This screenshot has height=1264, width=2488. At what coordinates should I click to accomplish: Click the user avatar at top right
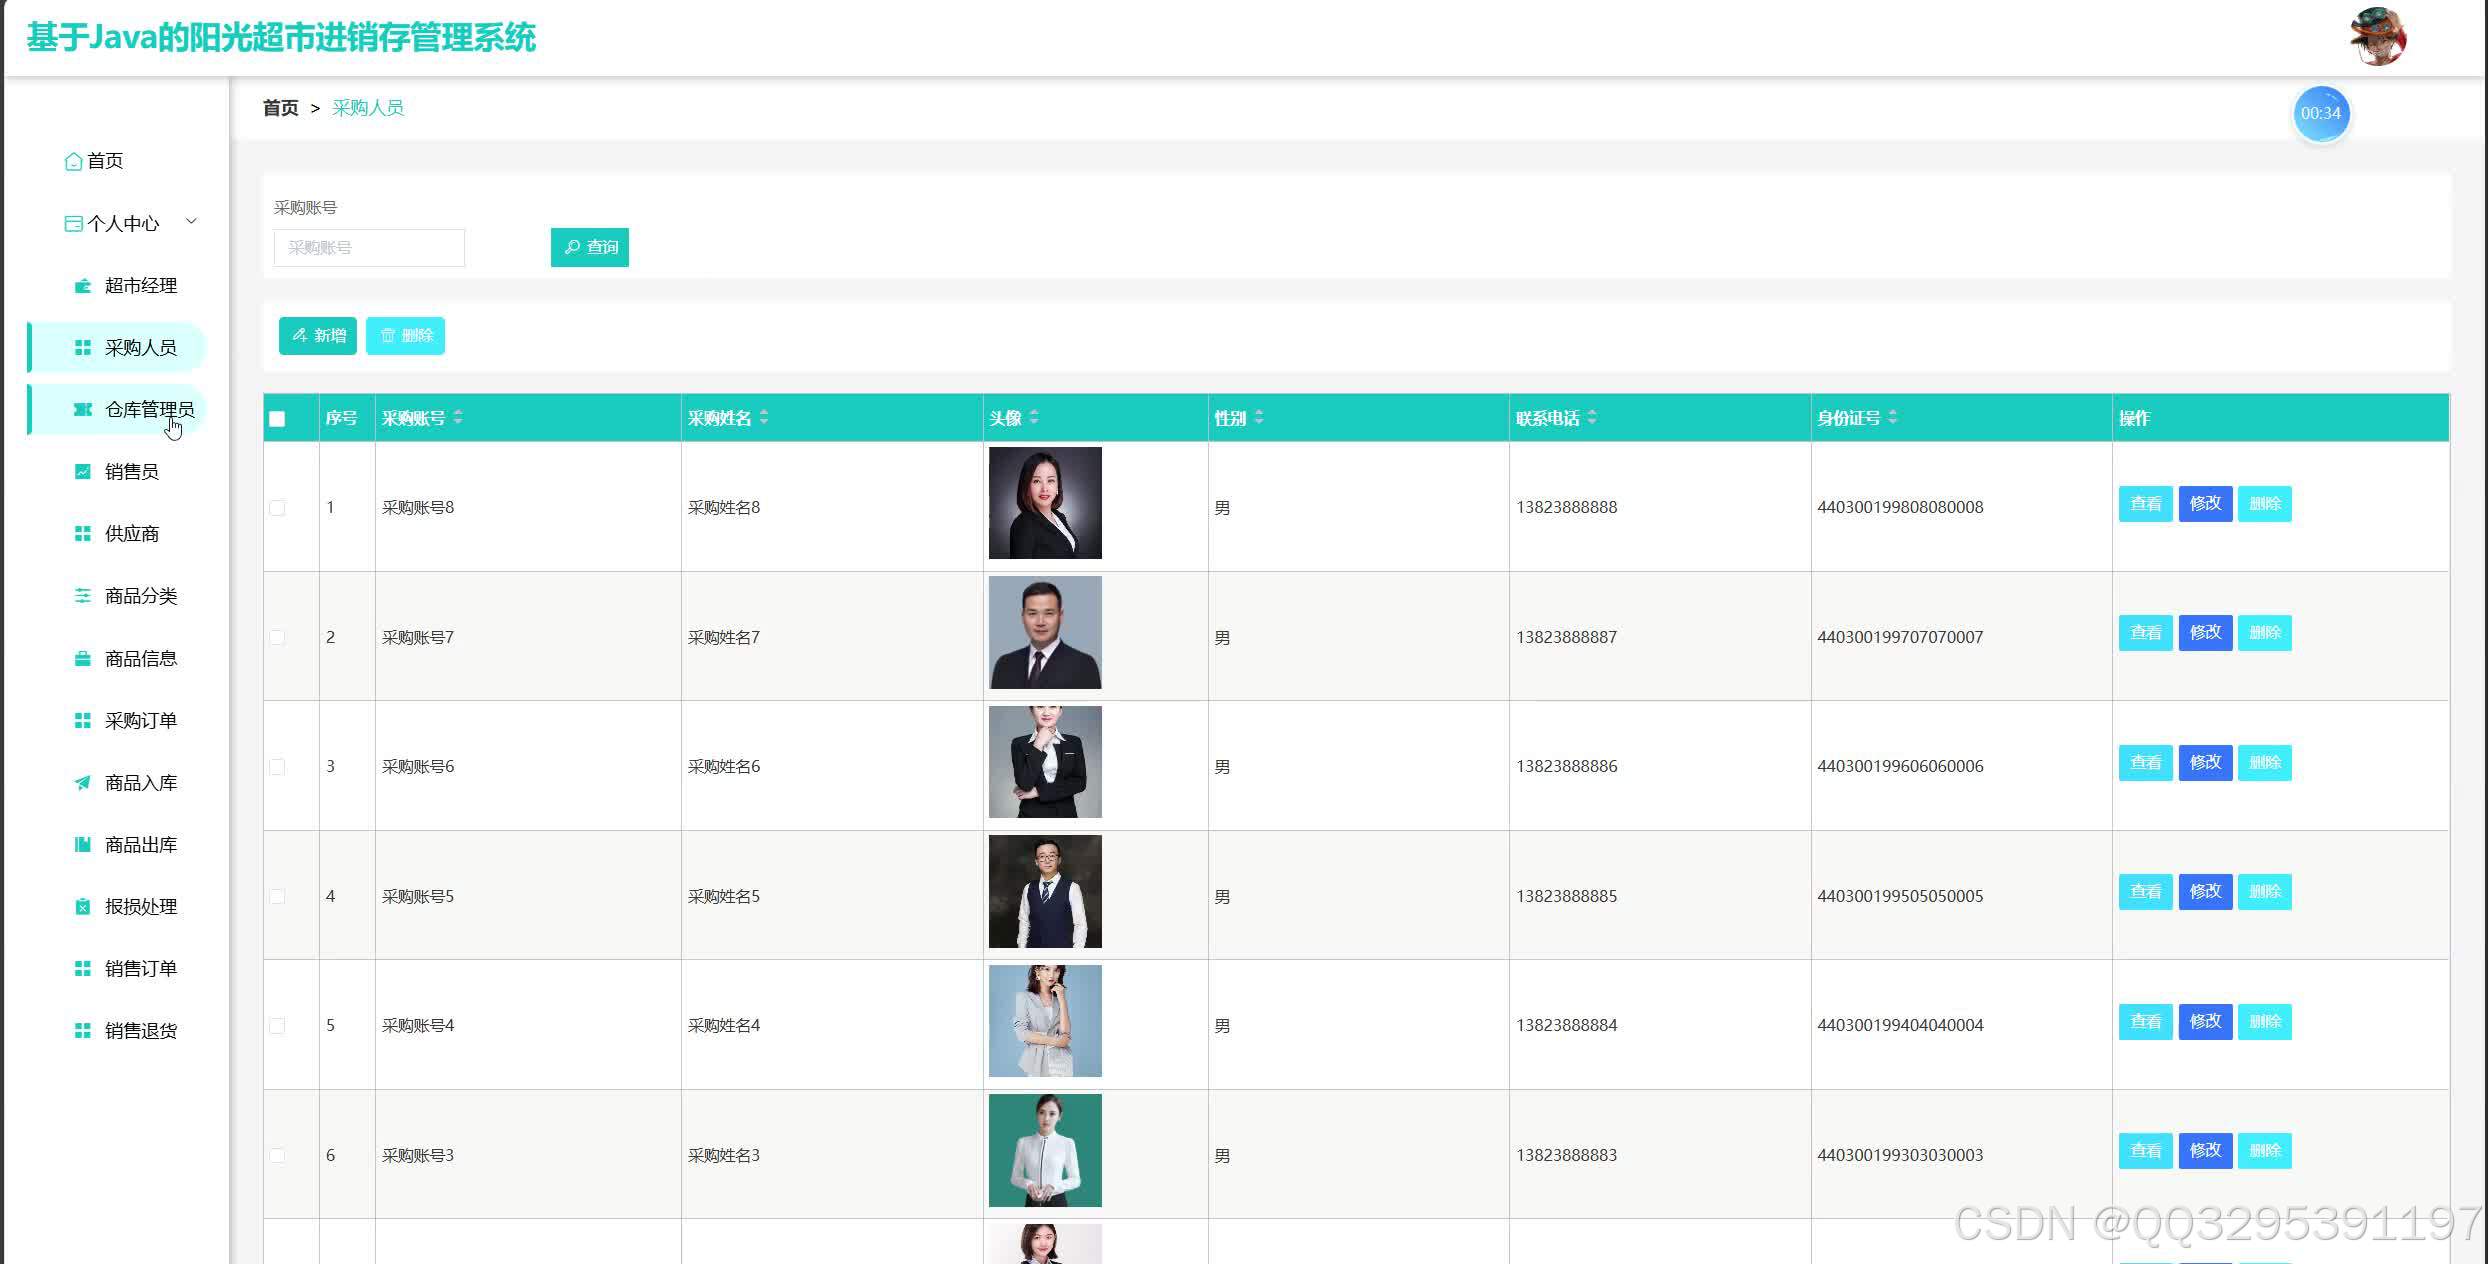coord(2378,37)
